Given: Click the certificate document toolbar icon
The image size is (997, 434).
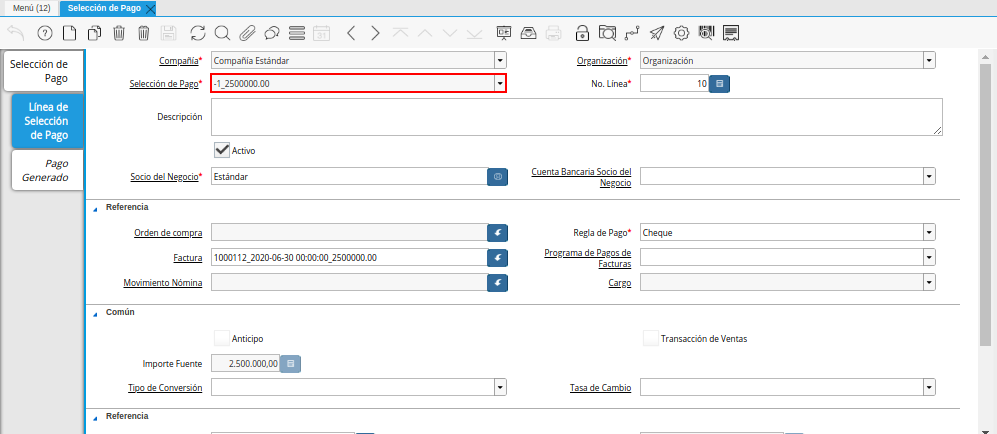Looking at the screenshot, I should pos(731,33).
